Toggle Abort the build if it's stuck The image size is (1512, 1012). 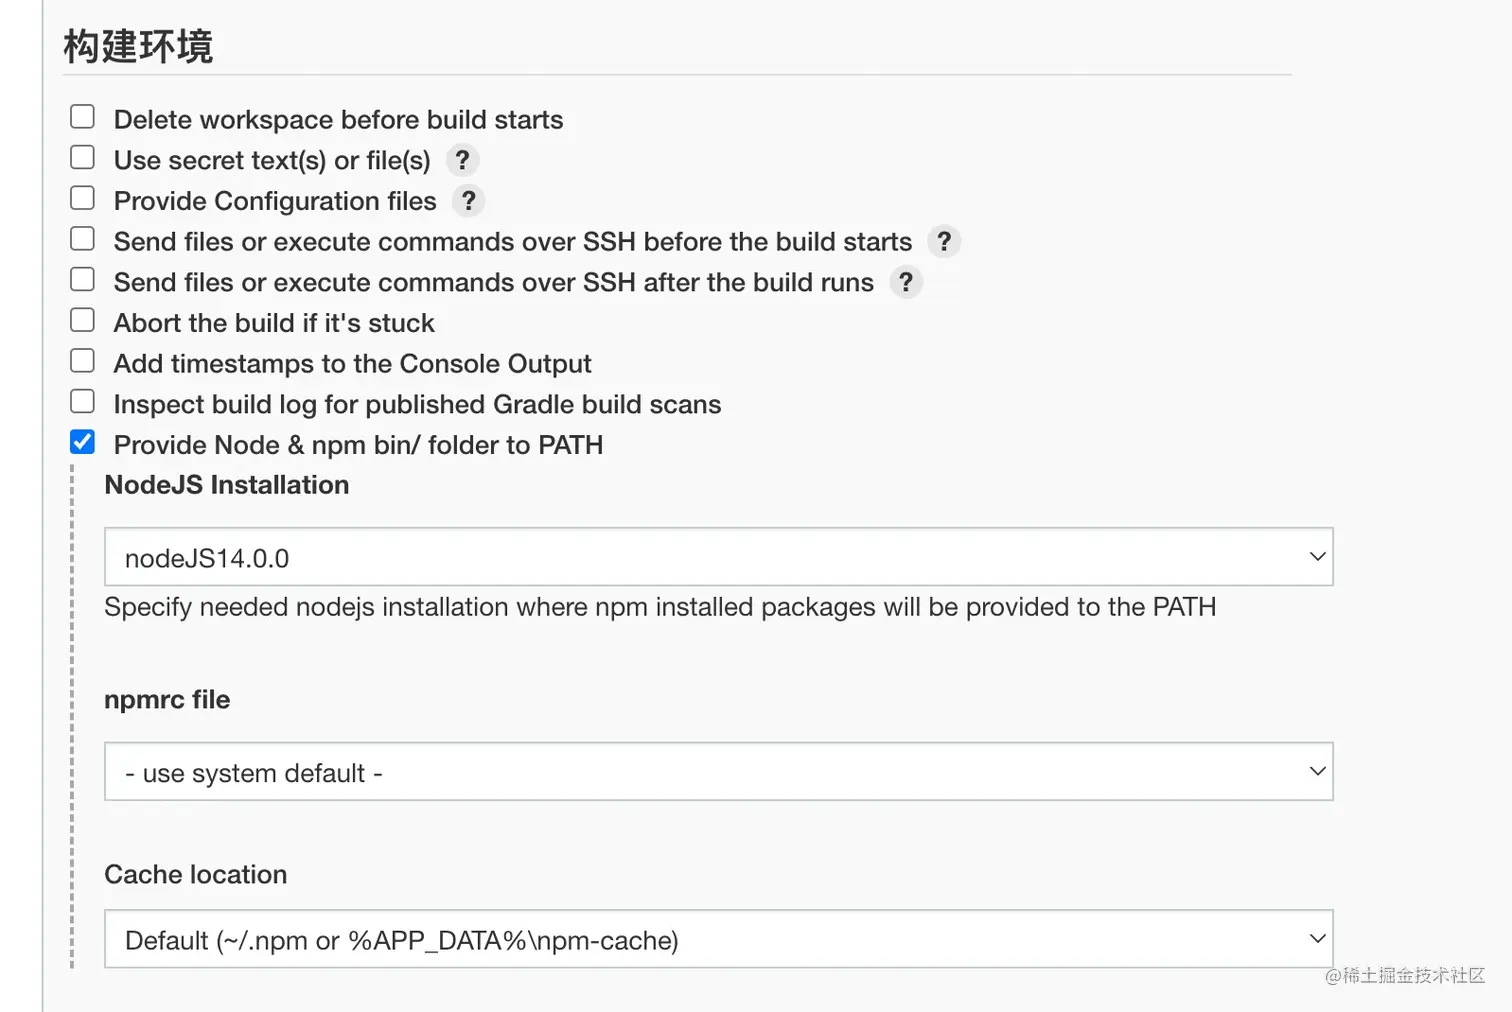(83, 320)
